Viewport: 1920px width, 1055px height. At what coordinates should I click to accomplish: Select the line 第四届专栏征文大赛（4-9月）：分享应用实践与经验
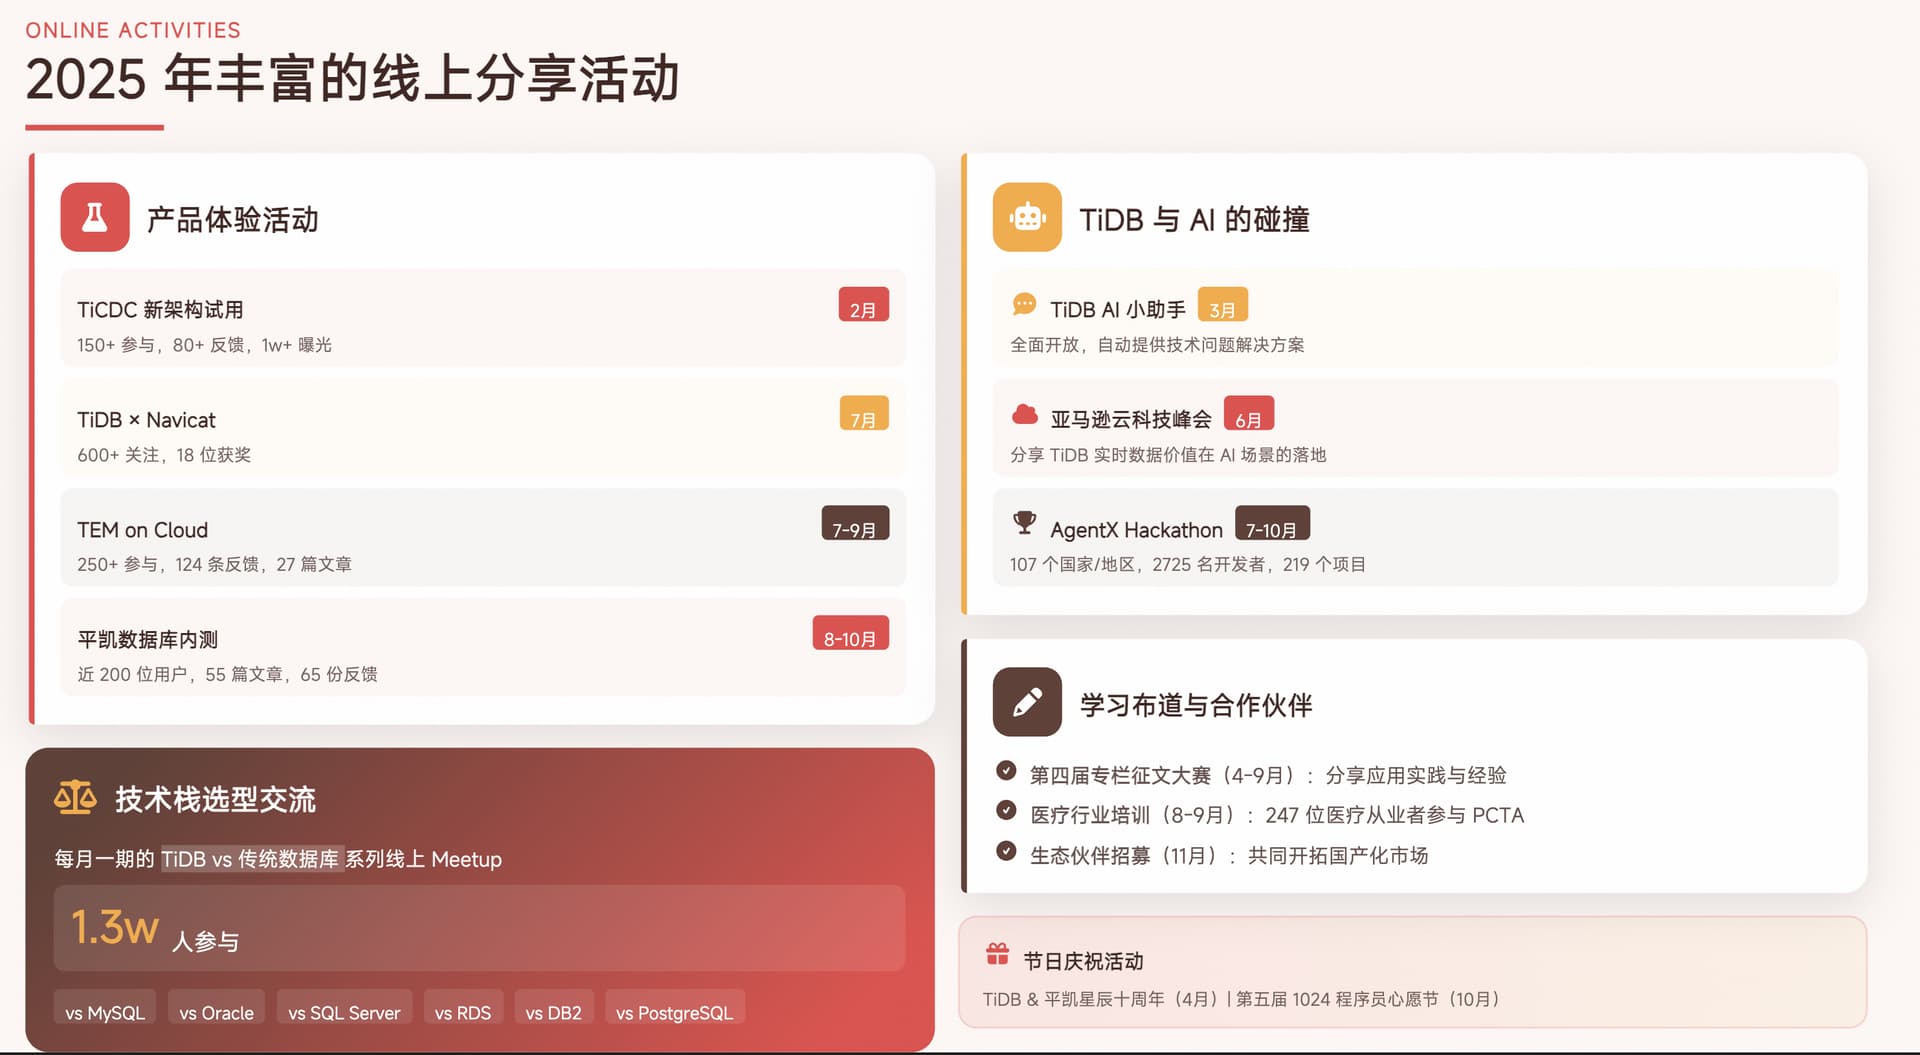[1268, 775]
